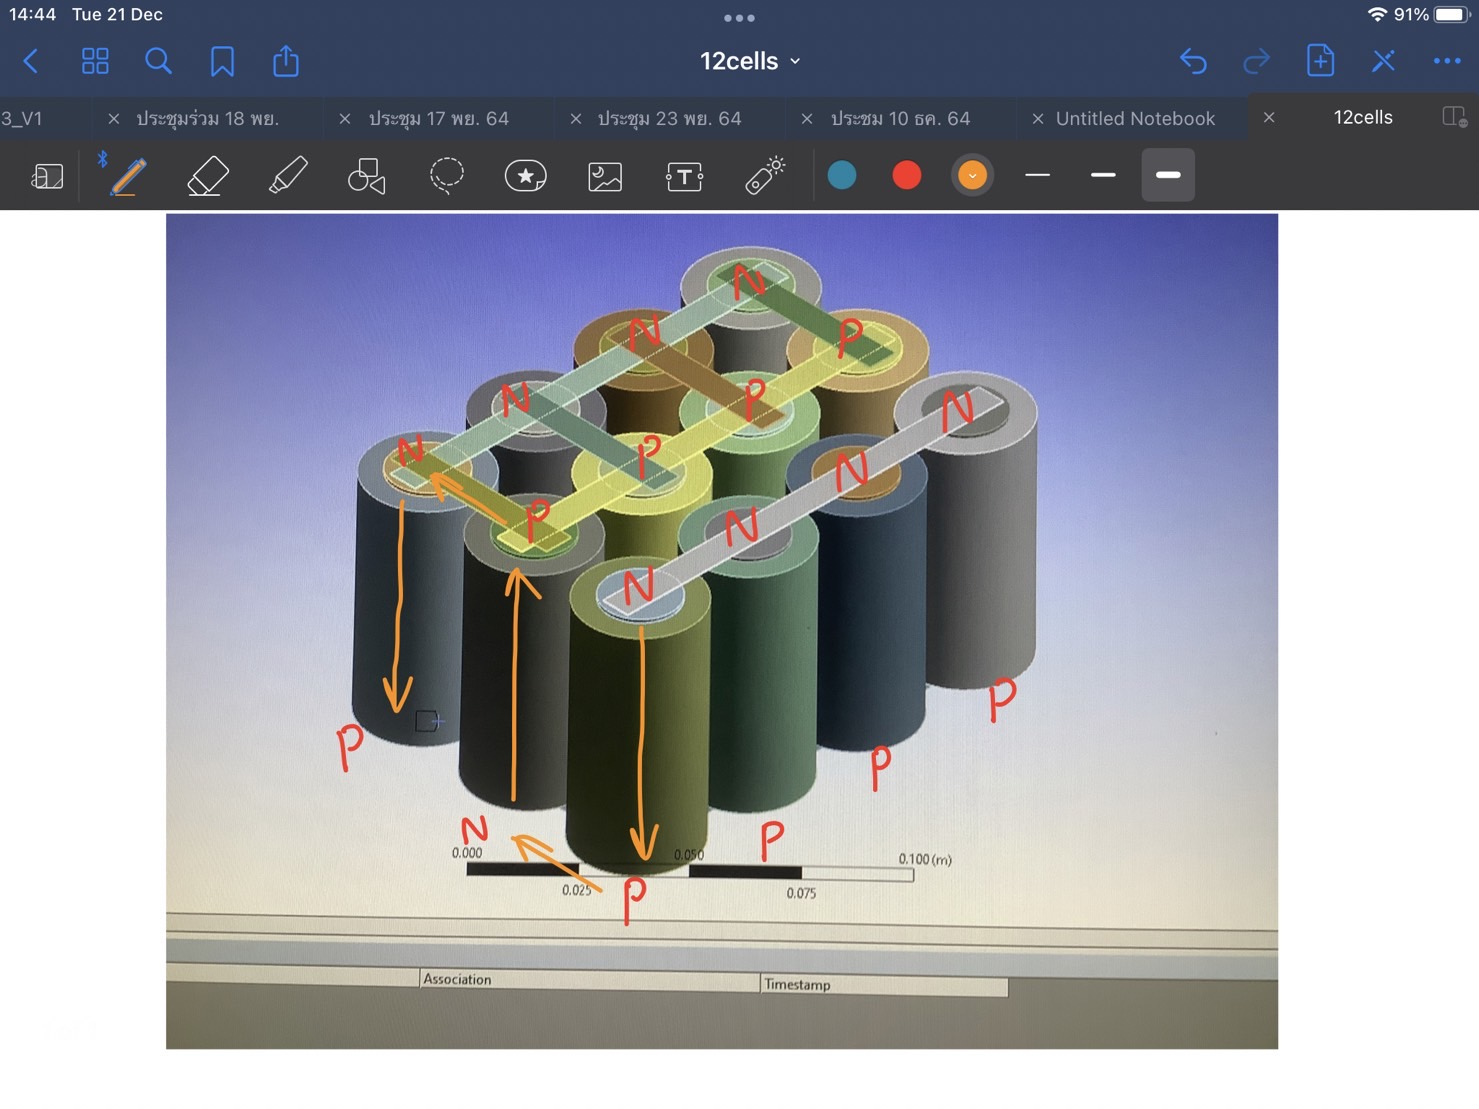The image size is (1479, 1109).
Task: Select the Eraser tool
Action: tap(208, 176)
